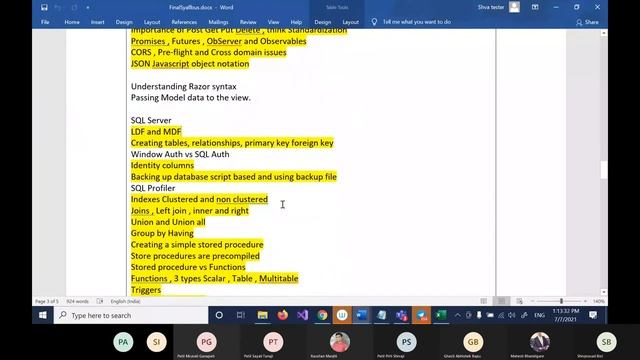Open Ribbon Display Options icon
The height and width of the screenshot is (360, 640).
[x=535, y=7]
